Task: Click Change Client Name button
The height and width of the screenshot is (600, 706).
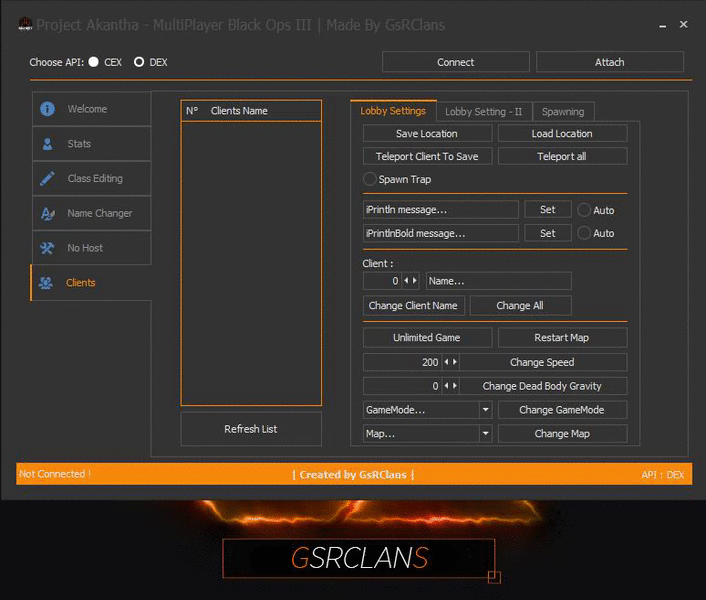Action: (414, 306)
